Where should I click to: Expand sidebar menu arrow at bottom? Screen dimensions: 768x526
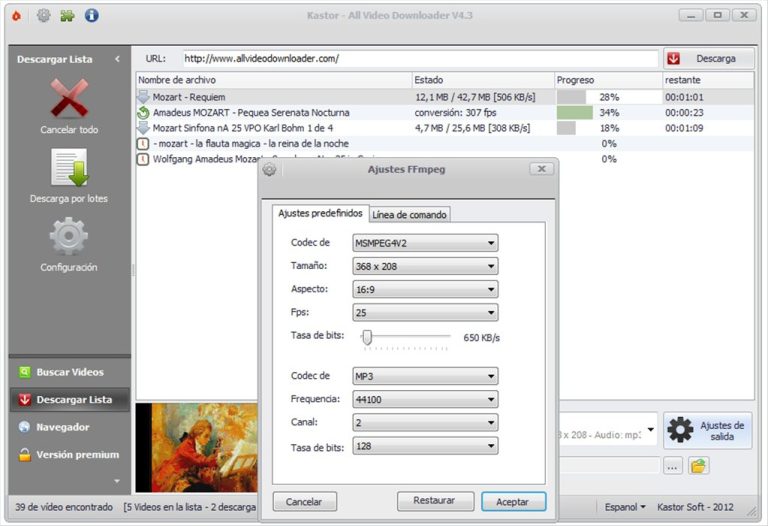coord(117,481)
